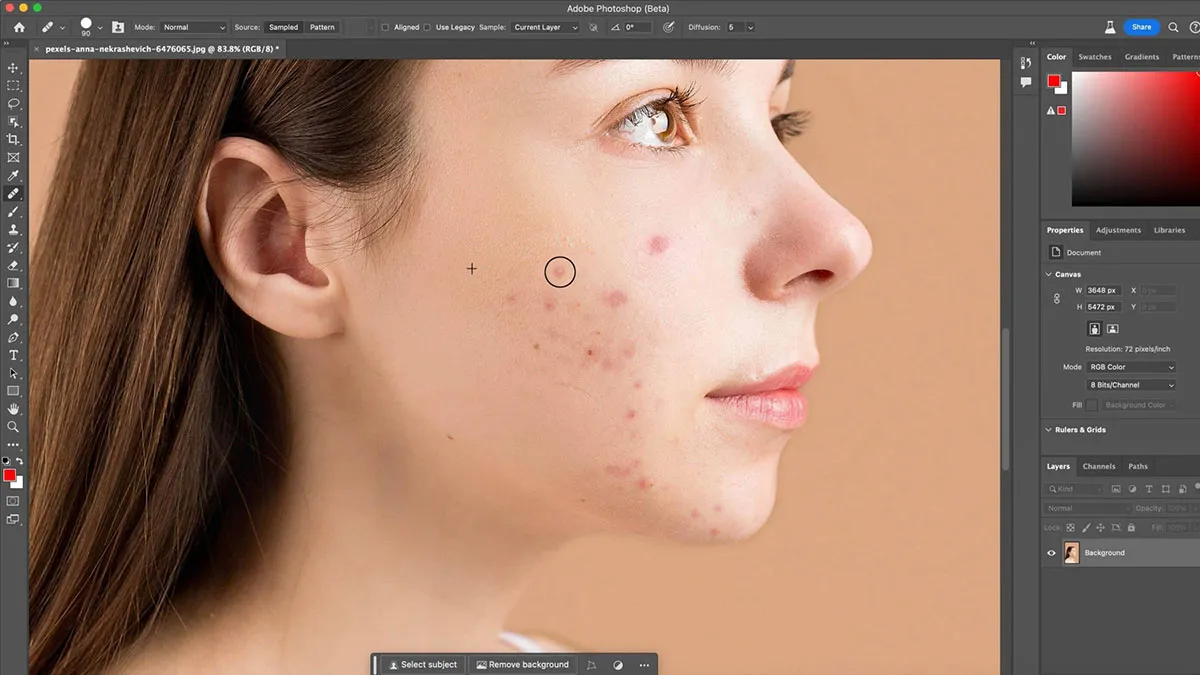Image resolution: width=1200 pixels, height=675 pixels.
Task: Enable the Aligned checkbox
Action: pyautogui.click(x=385, y=27)
